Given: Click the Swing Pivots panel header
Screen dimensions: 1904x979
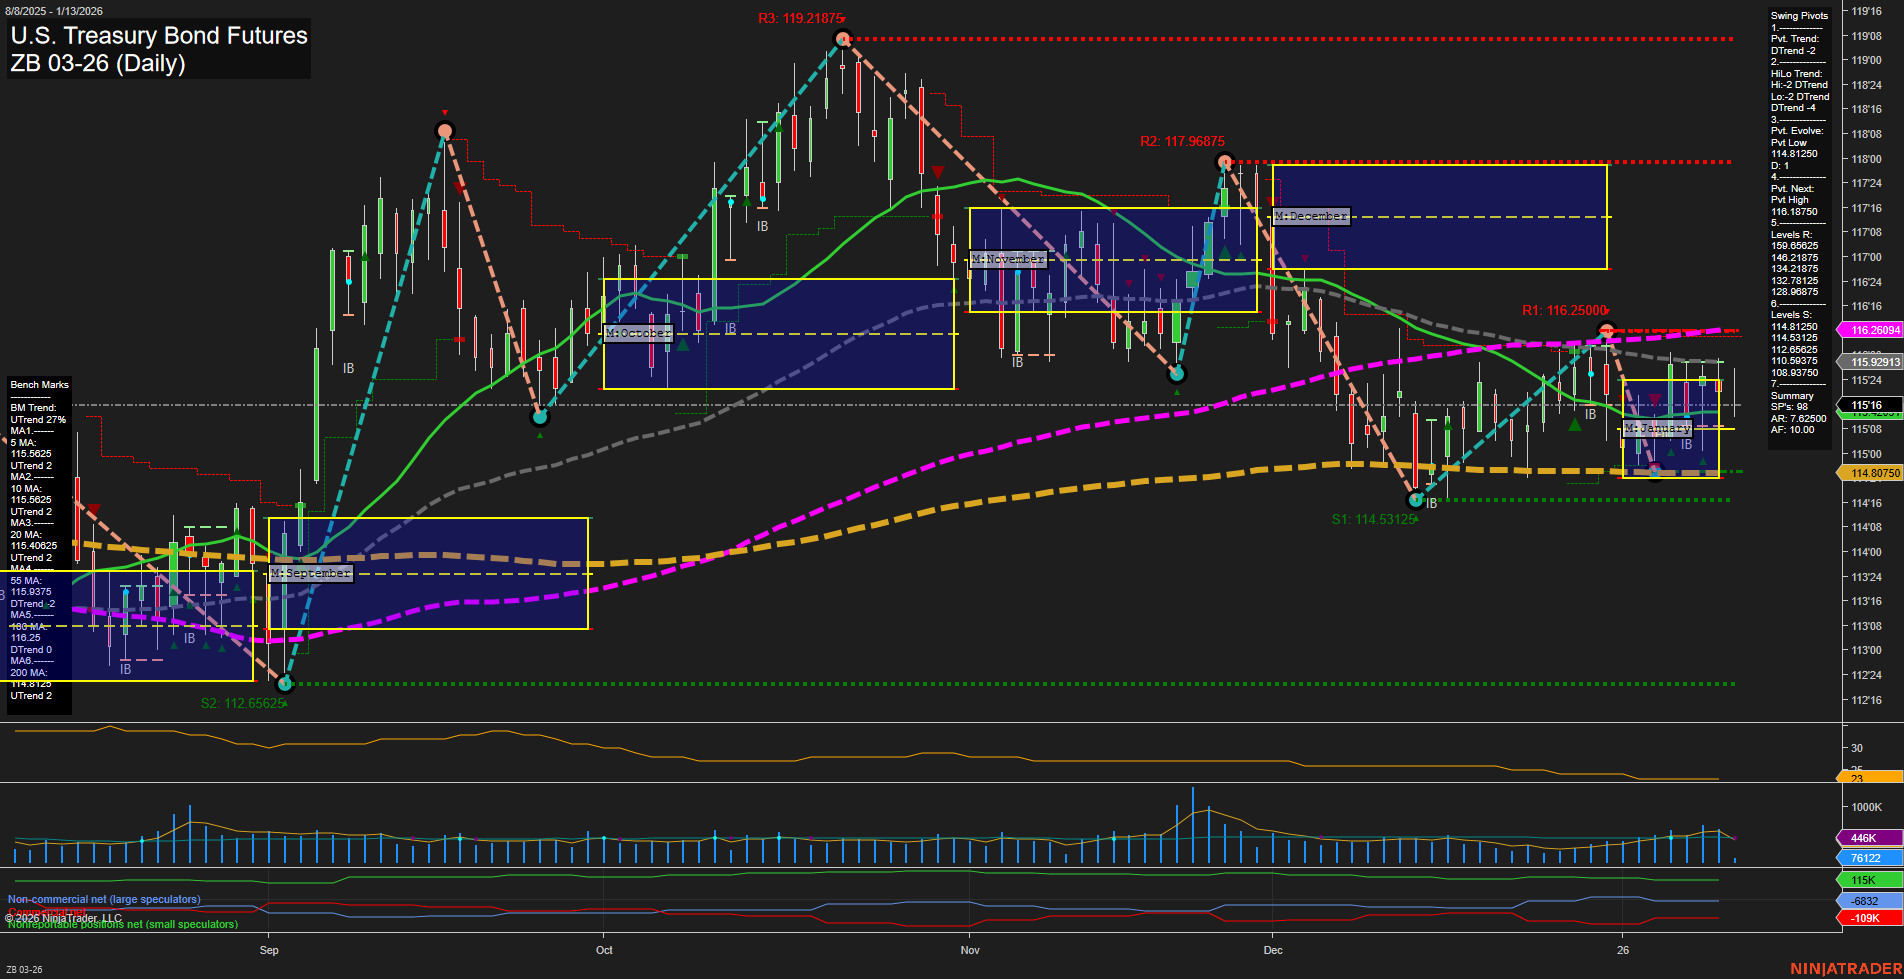Looking at the screenshot, I should [1798, 15].
